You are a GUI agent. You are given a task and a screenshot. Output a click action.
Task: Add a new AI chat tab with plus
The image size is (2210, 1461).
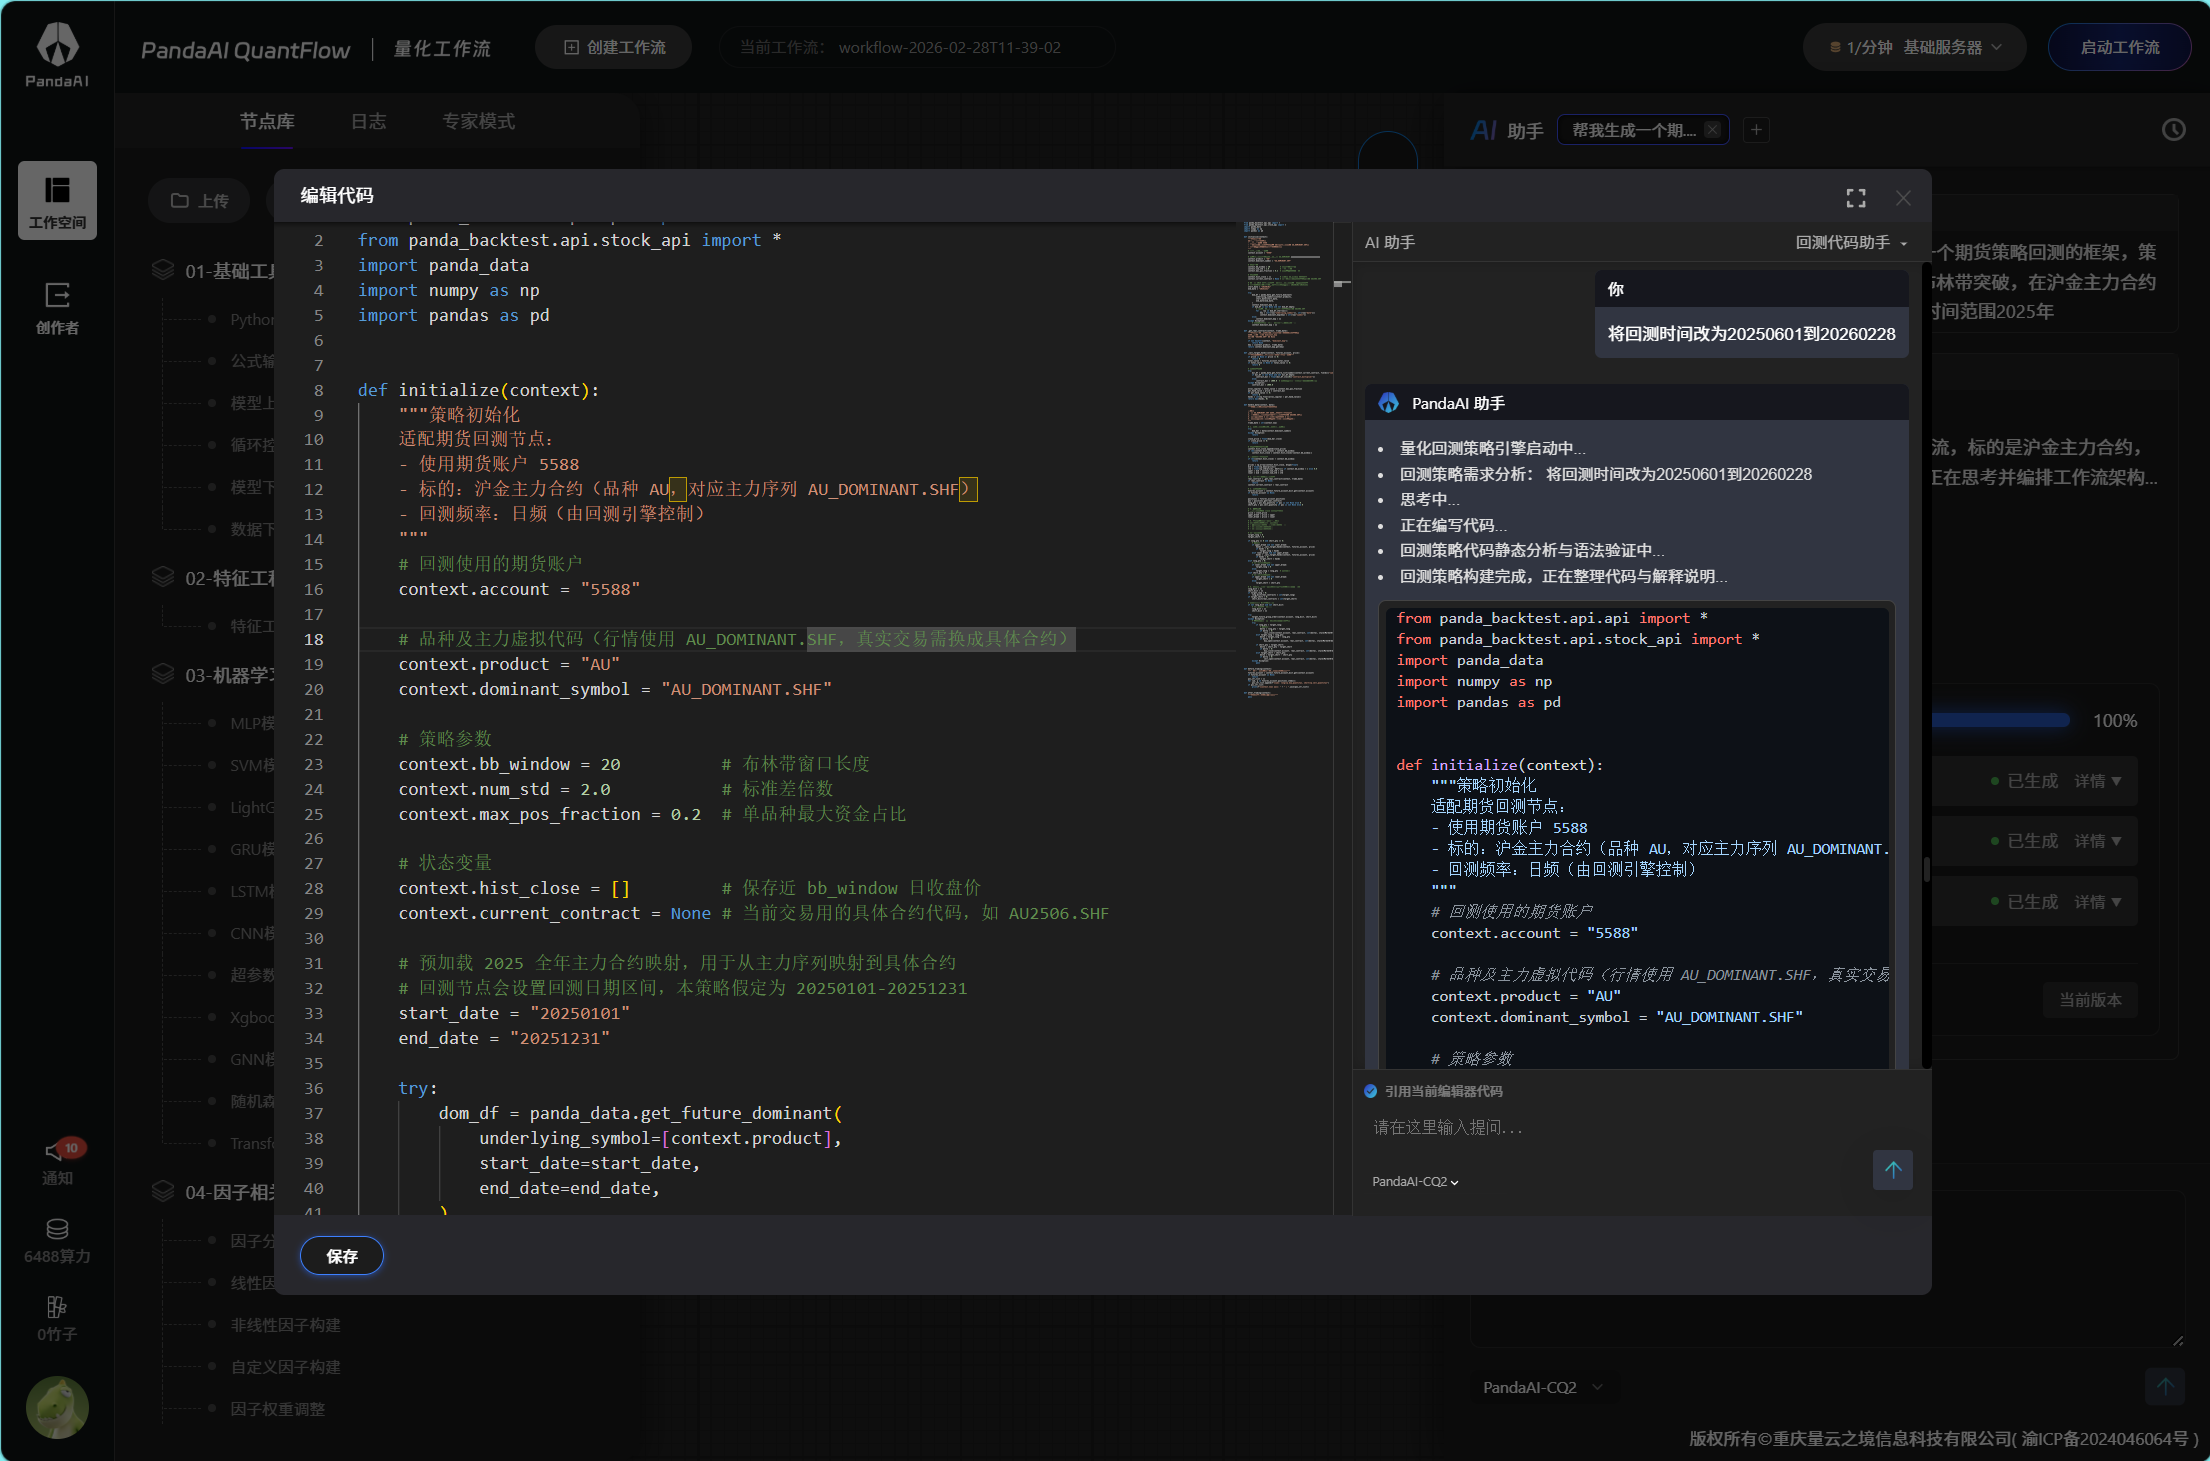tap(1756, 130)
